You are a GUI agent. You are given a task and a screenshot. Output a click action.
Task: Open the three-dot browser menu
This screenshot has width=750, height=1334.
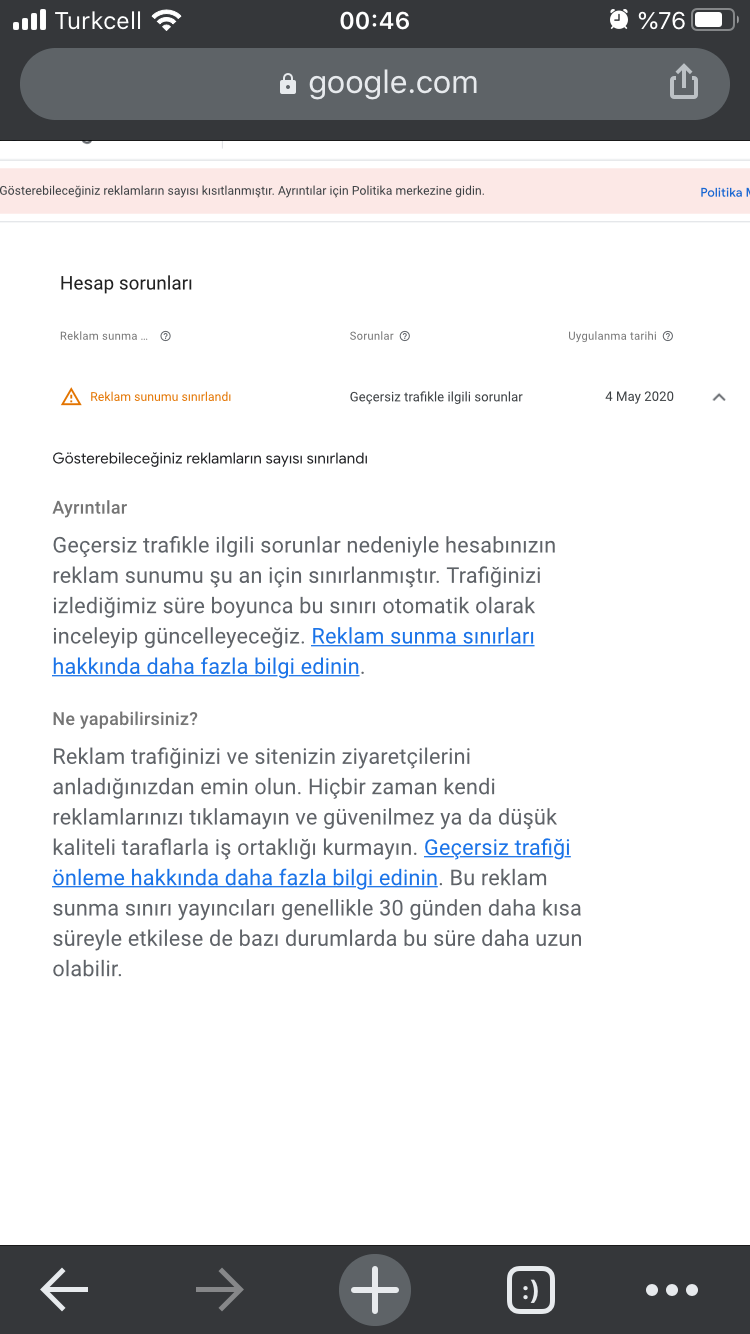point(672,1290)
